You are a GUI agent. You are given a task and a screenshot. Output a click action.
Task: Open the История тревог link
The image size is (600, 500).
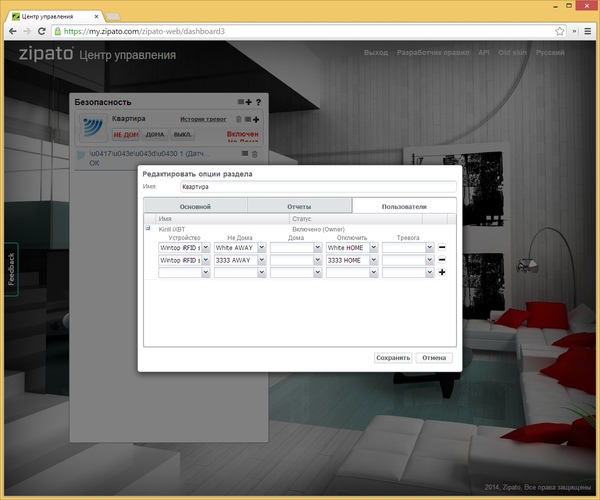(203, 119)
